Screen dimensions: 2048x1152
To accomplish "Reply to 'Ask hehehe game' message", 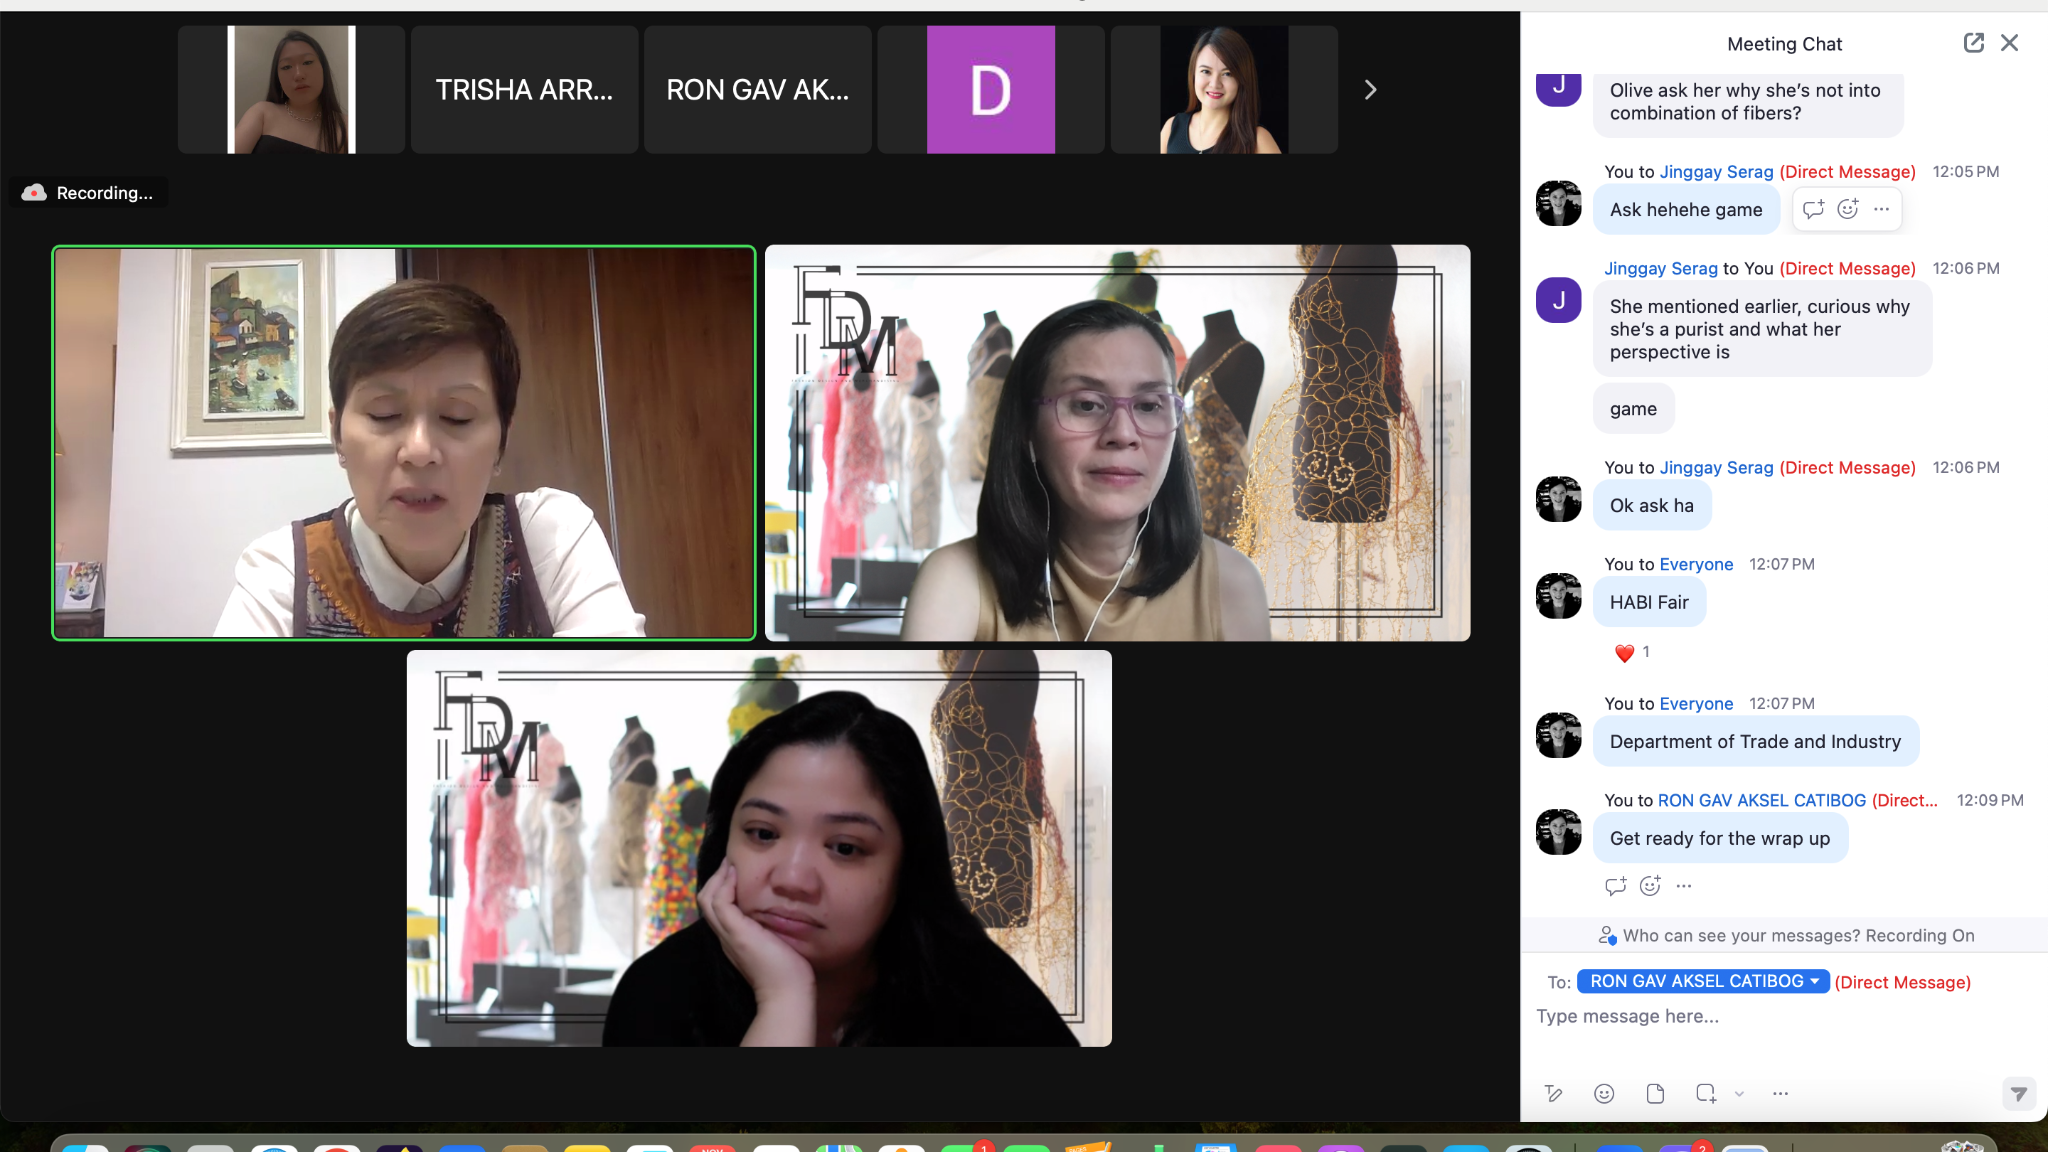I will click(1813, 209).
